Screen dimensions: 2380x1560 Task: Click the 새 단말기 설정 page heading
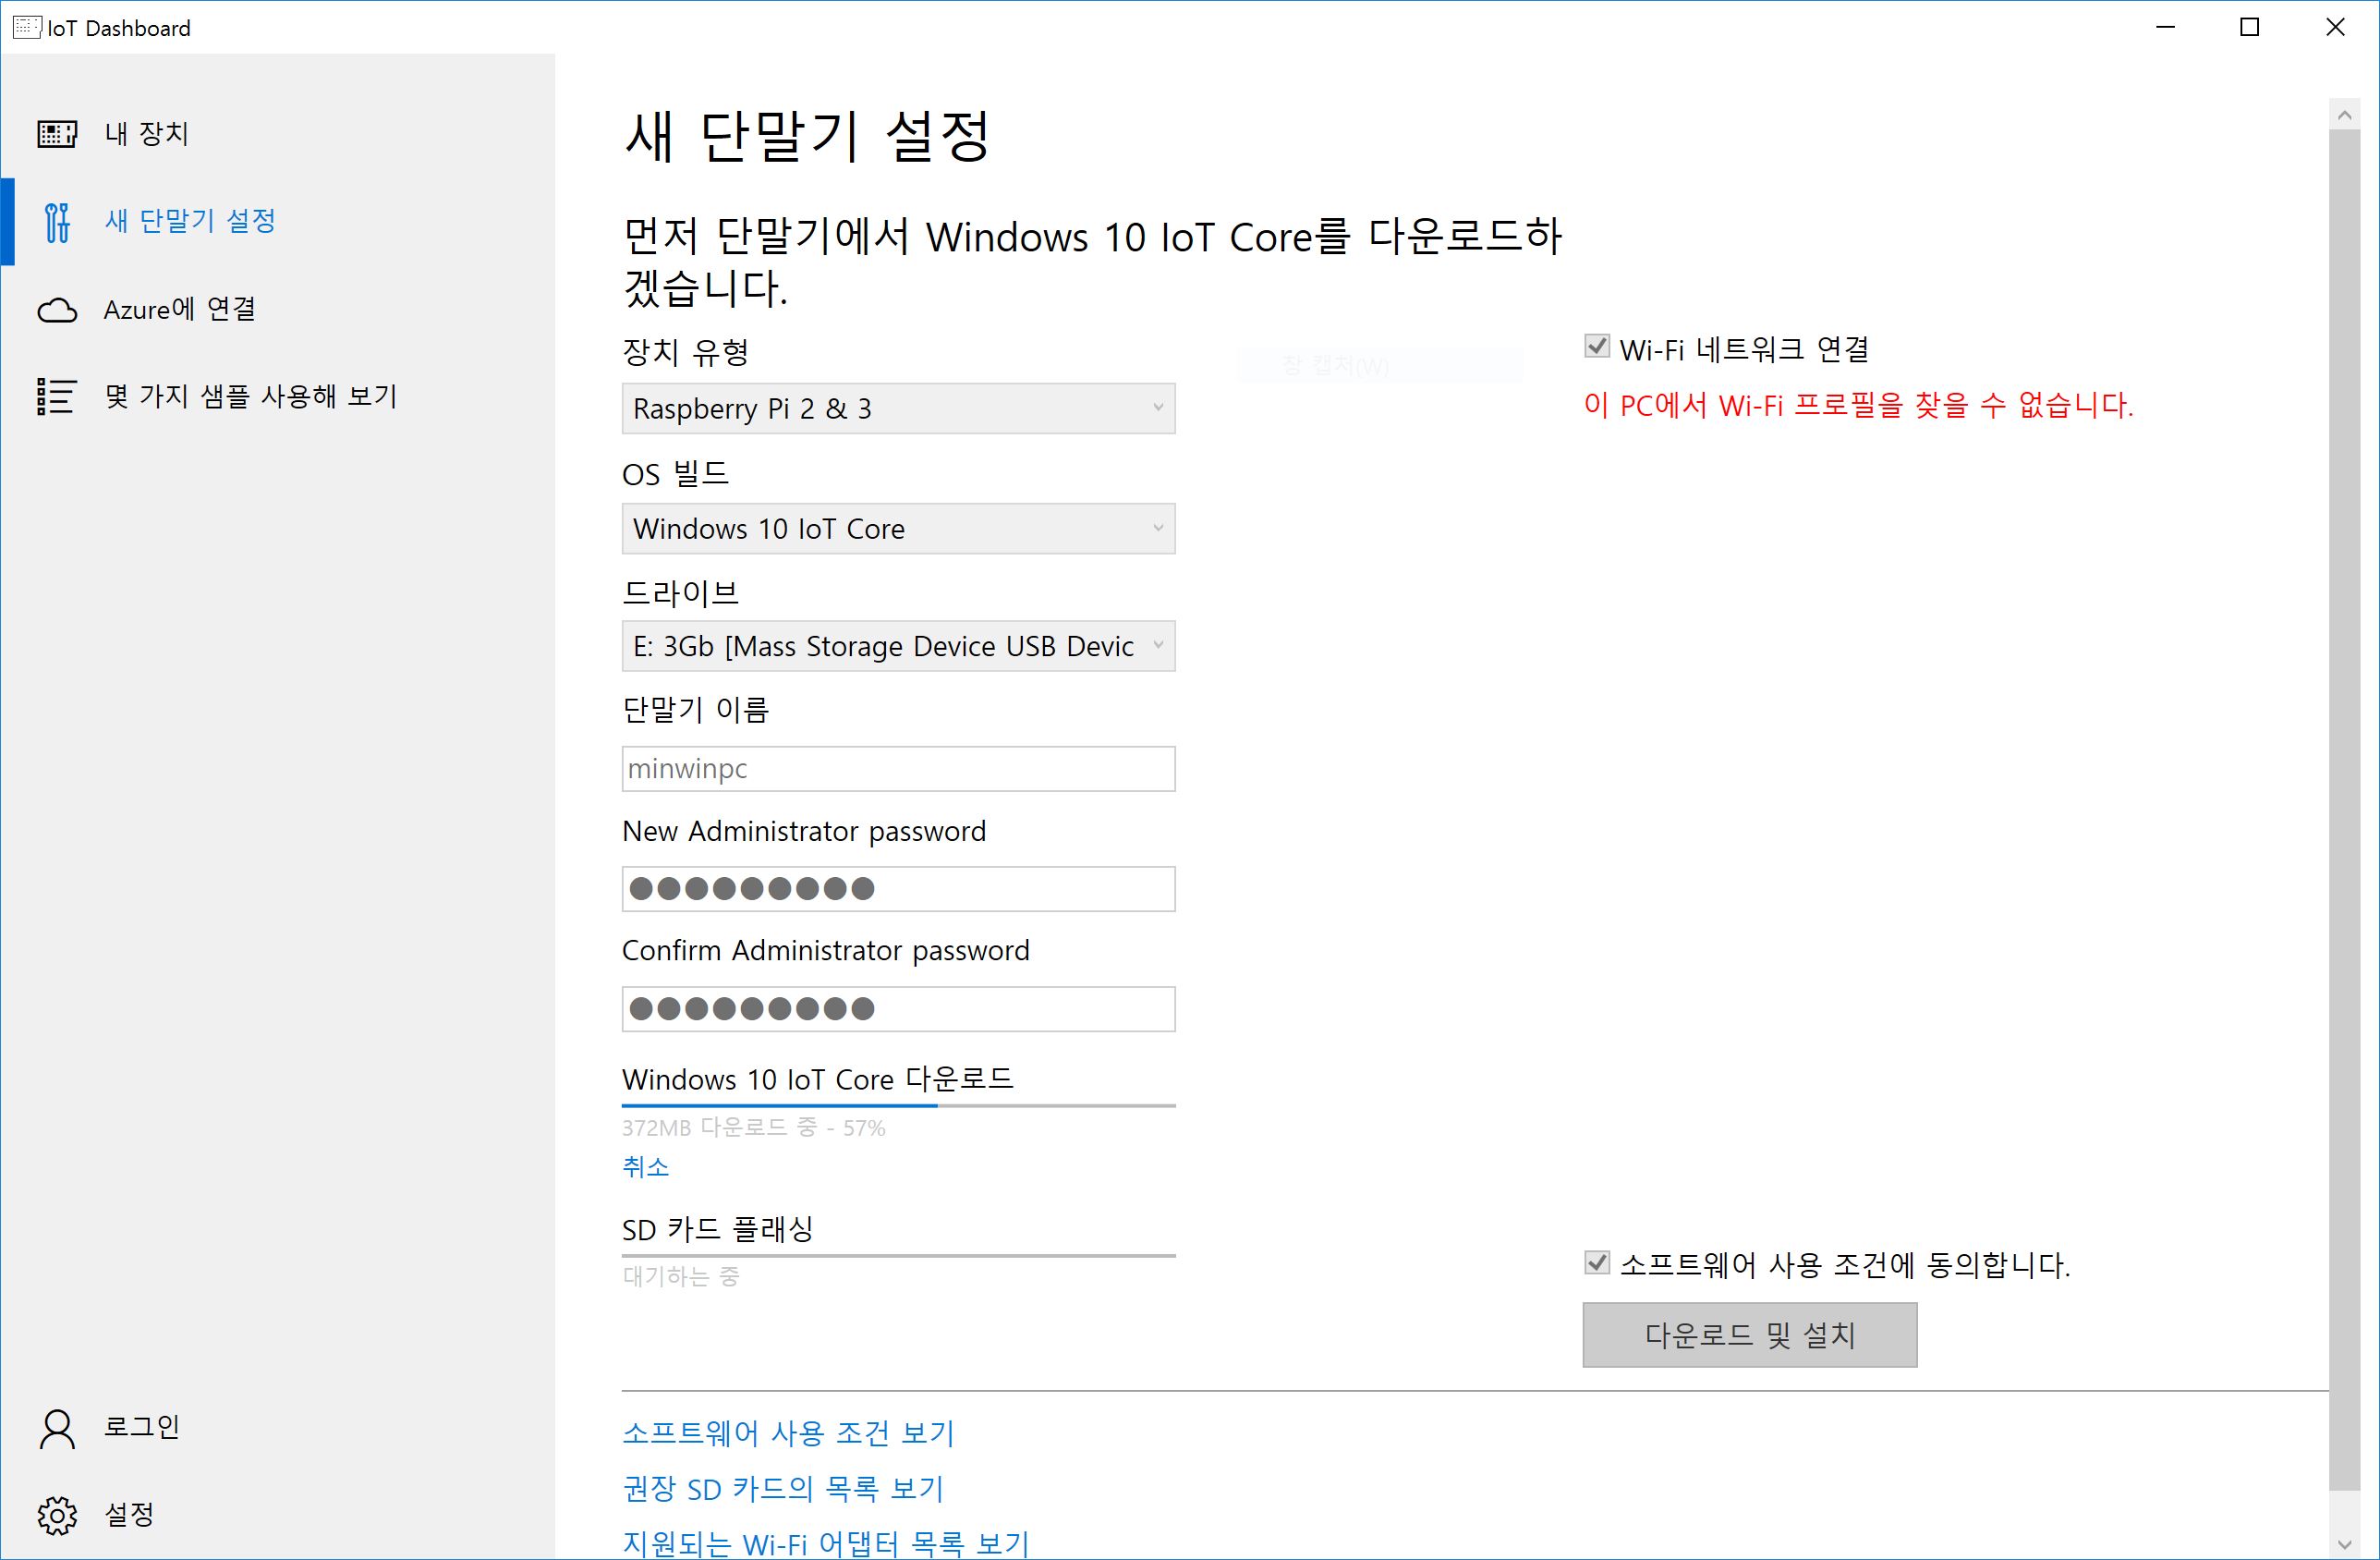coord(808,136)
